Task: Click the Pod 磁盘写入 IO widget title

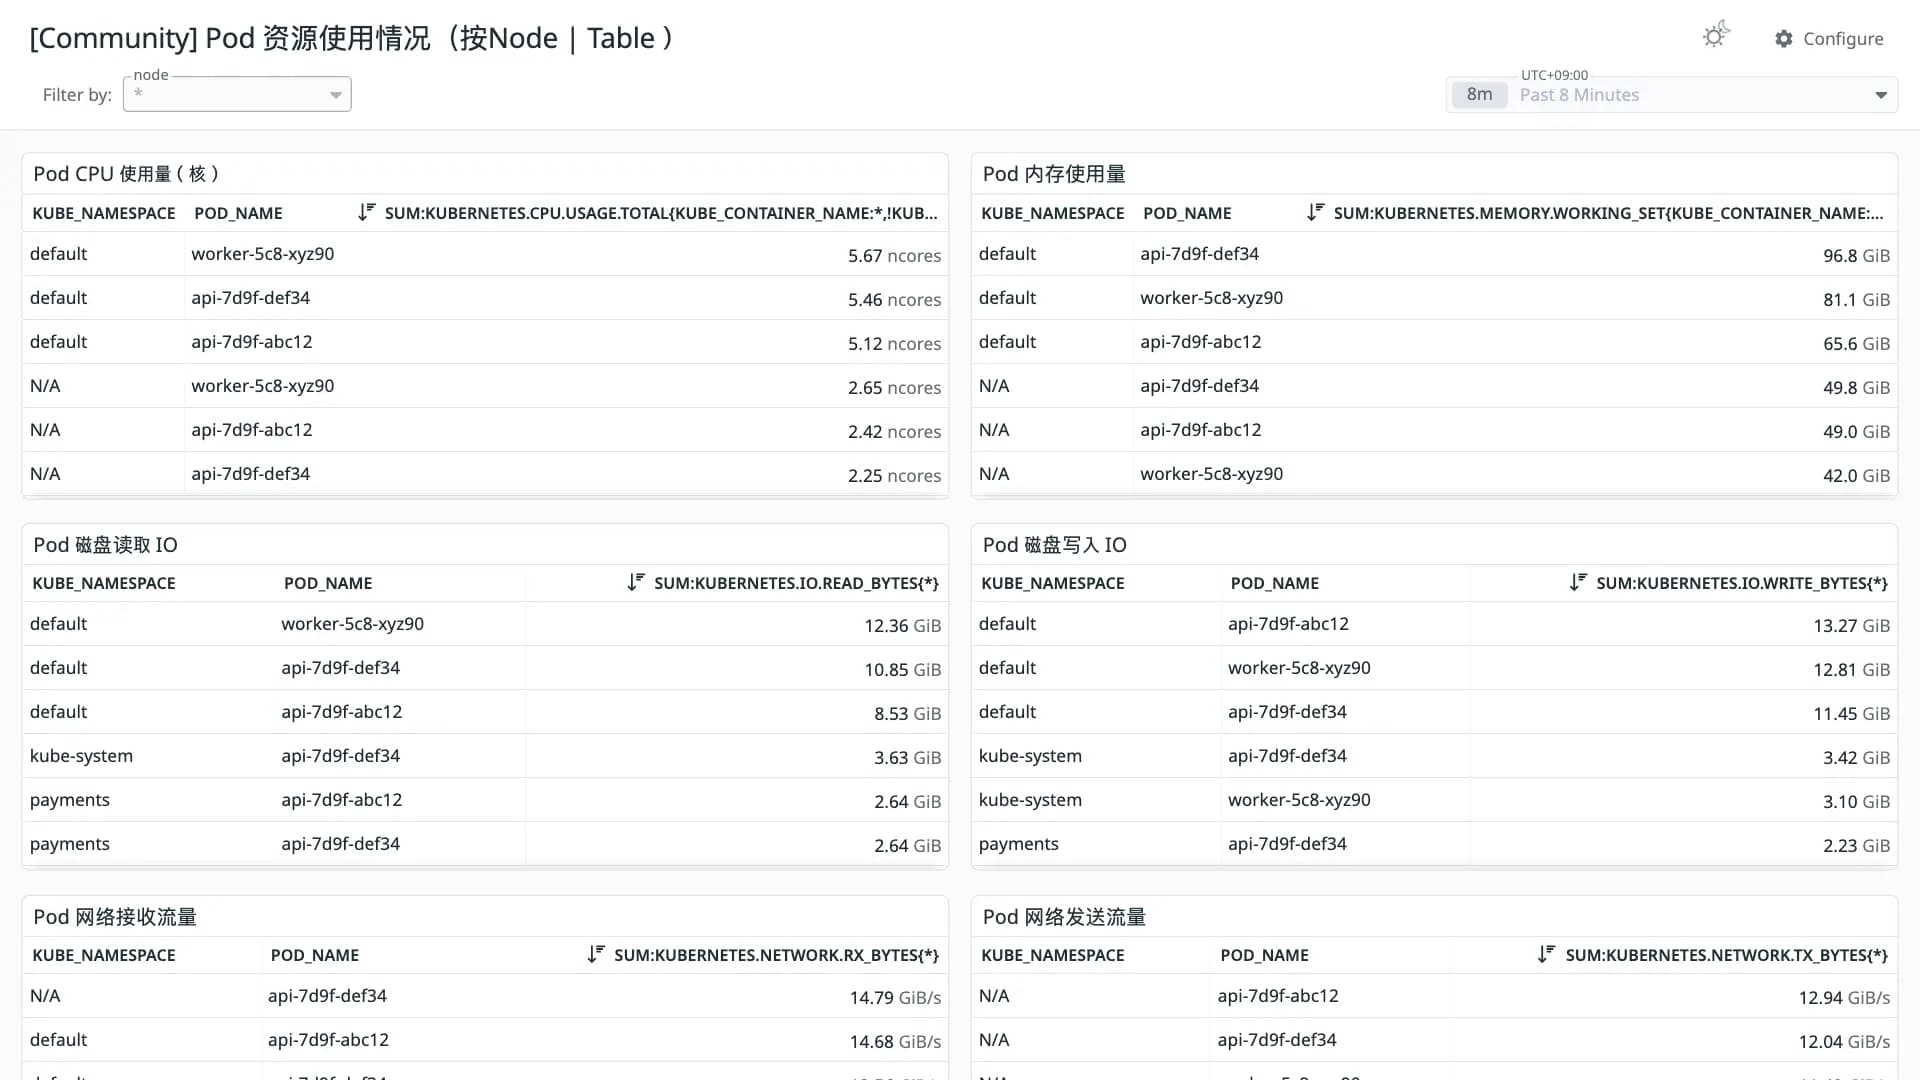Action: 1054,545
